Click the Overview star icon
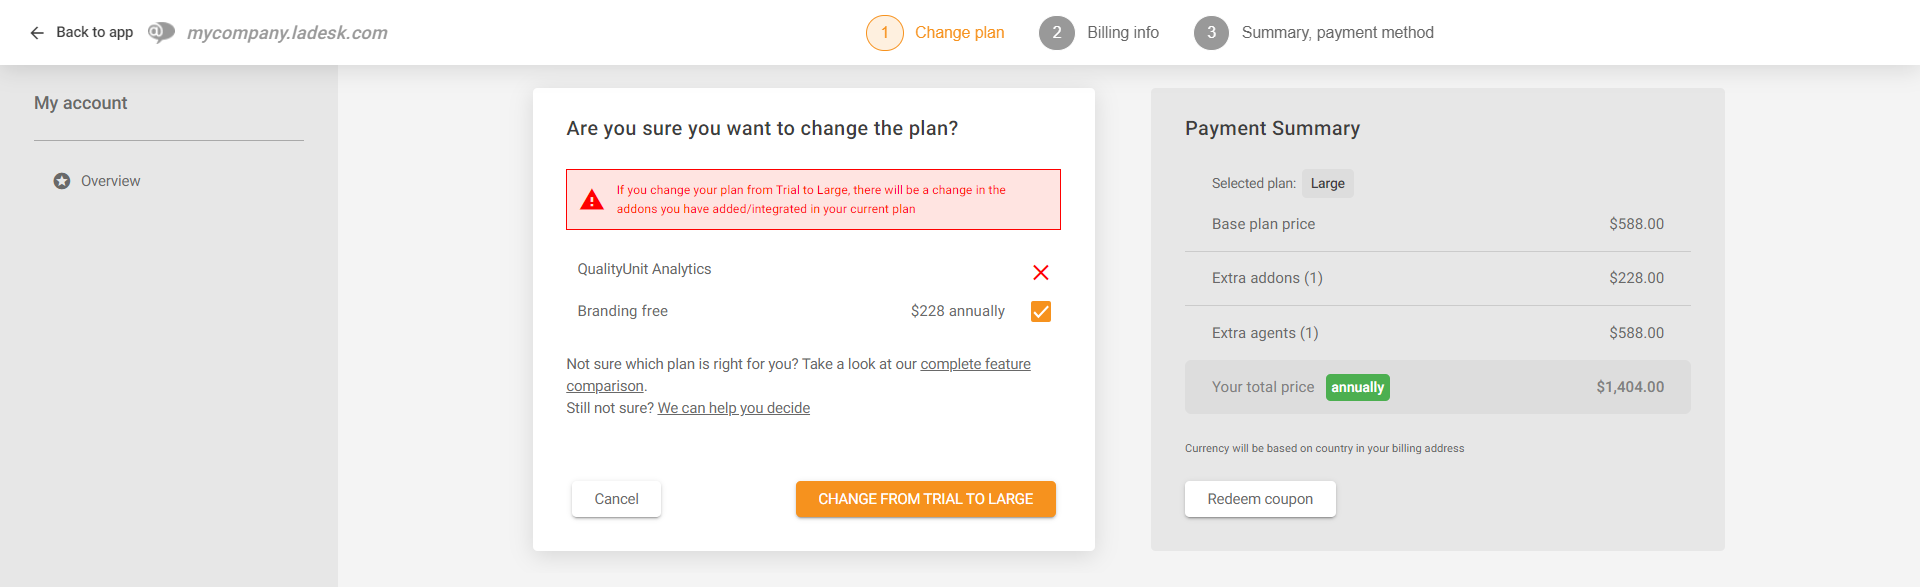The width and height of the screenshot is (1921, 587). tap(62, 181)
